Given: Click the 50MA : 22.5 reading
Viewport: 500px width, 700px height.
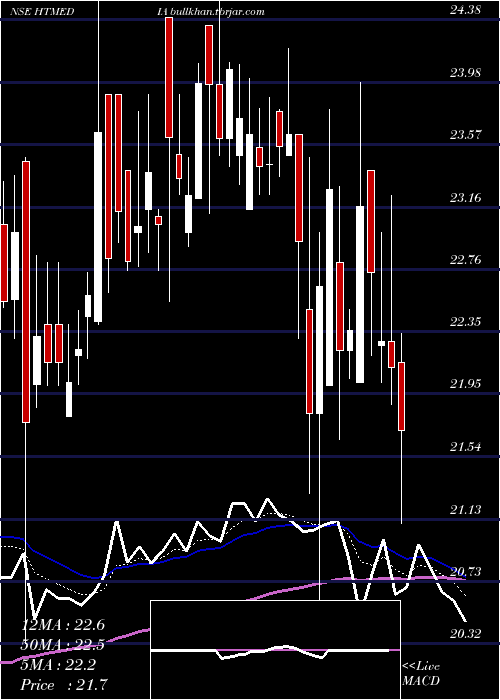Looking at the screenshot, I should point(63,645).
